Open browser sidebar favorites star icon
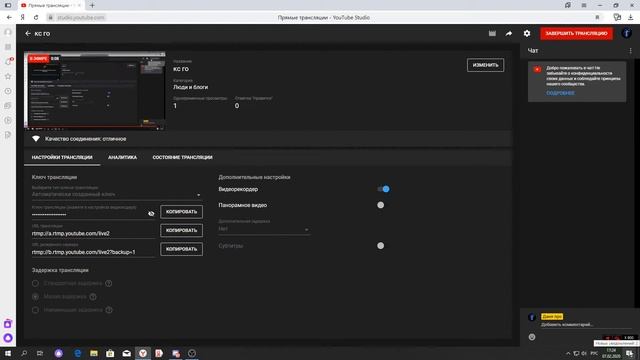Screen dimensions: 640x360 click(x=8, y=76)
